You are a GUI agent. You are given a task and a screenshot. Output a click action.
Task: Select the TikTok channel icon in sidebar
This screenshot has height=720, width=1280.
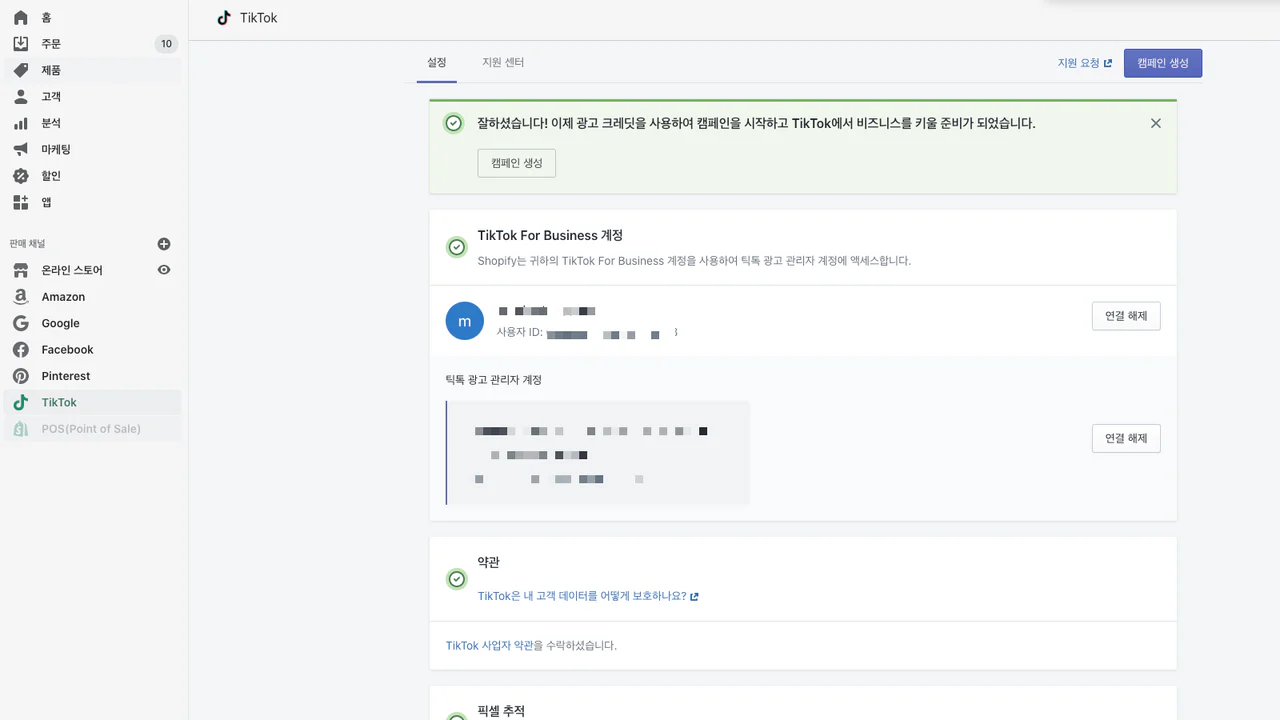pyautogui.click(x=21, y=402)
